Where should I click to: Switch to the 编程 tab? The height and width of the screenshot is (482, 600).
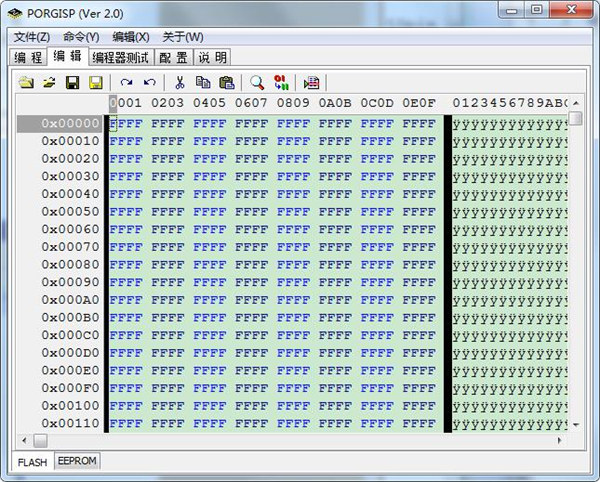pos(28,57)
